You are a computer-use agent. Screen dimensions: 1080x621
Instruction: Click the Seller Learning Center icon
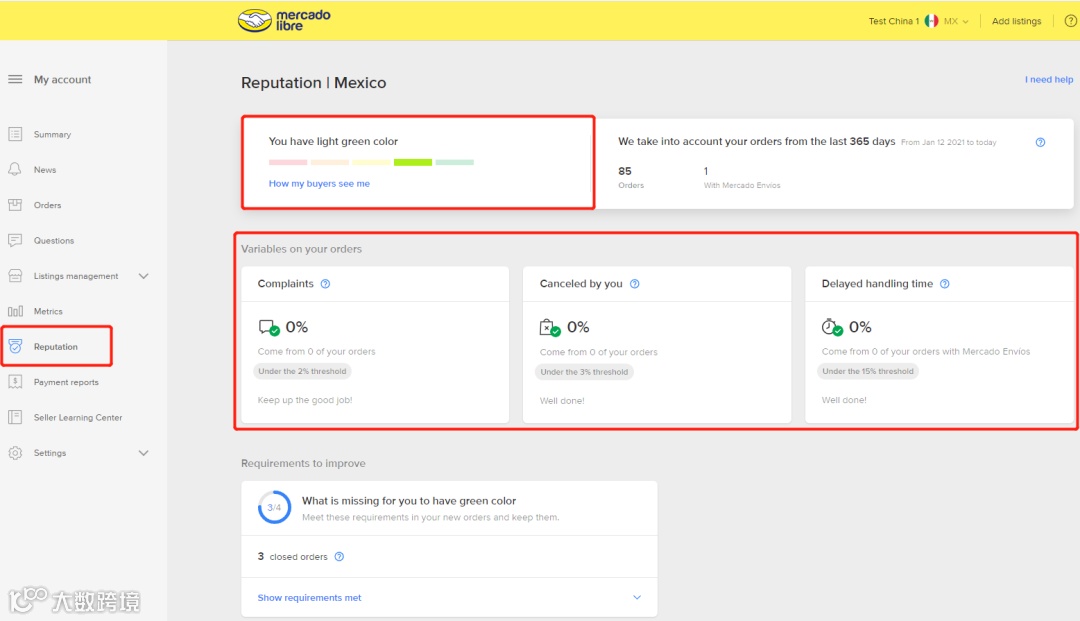click(15, 417)
